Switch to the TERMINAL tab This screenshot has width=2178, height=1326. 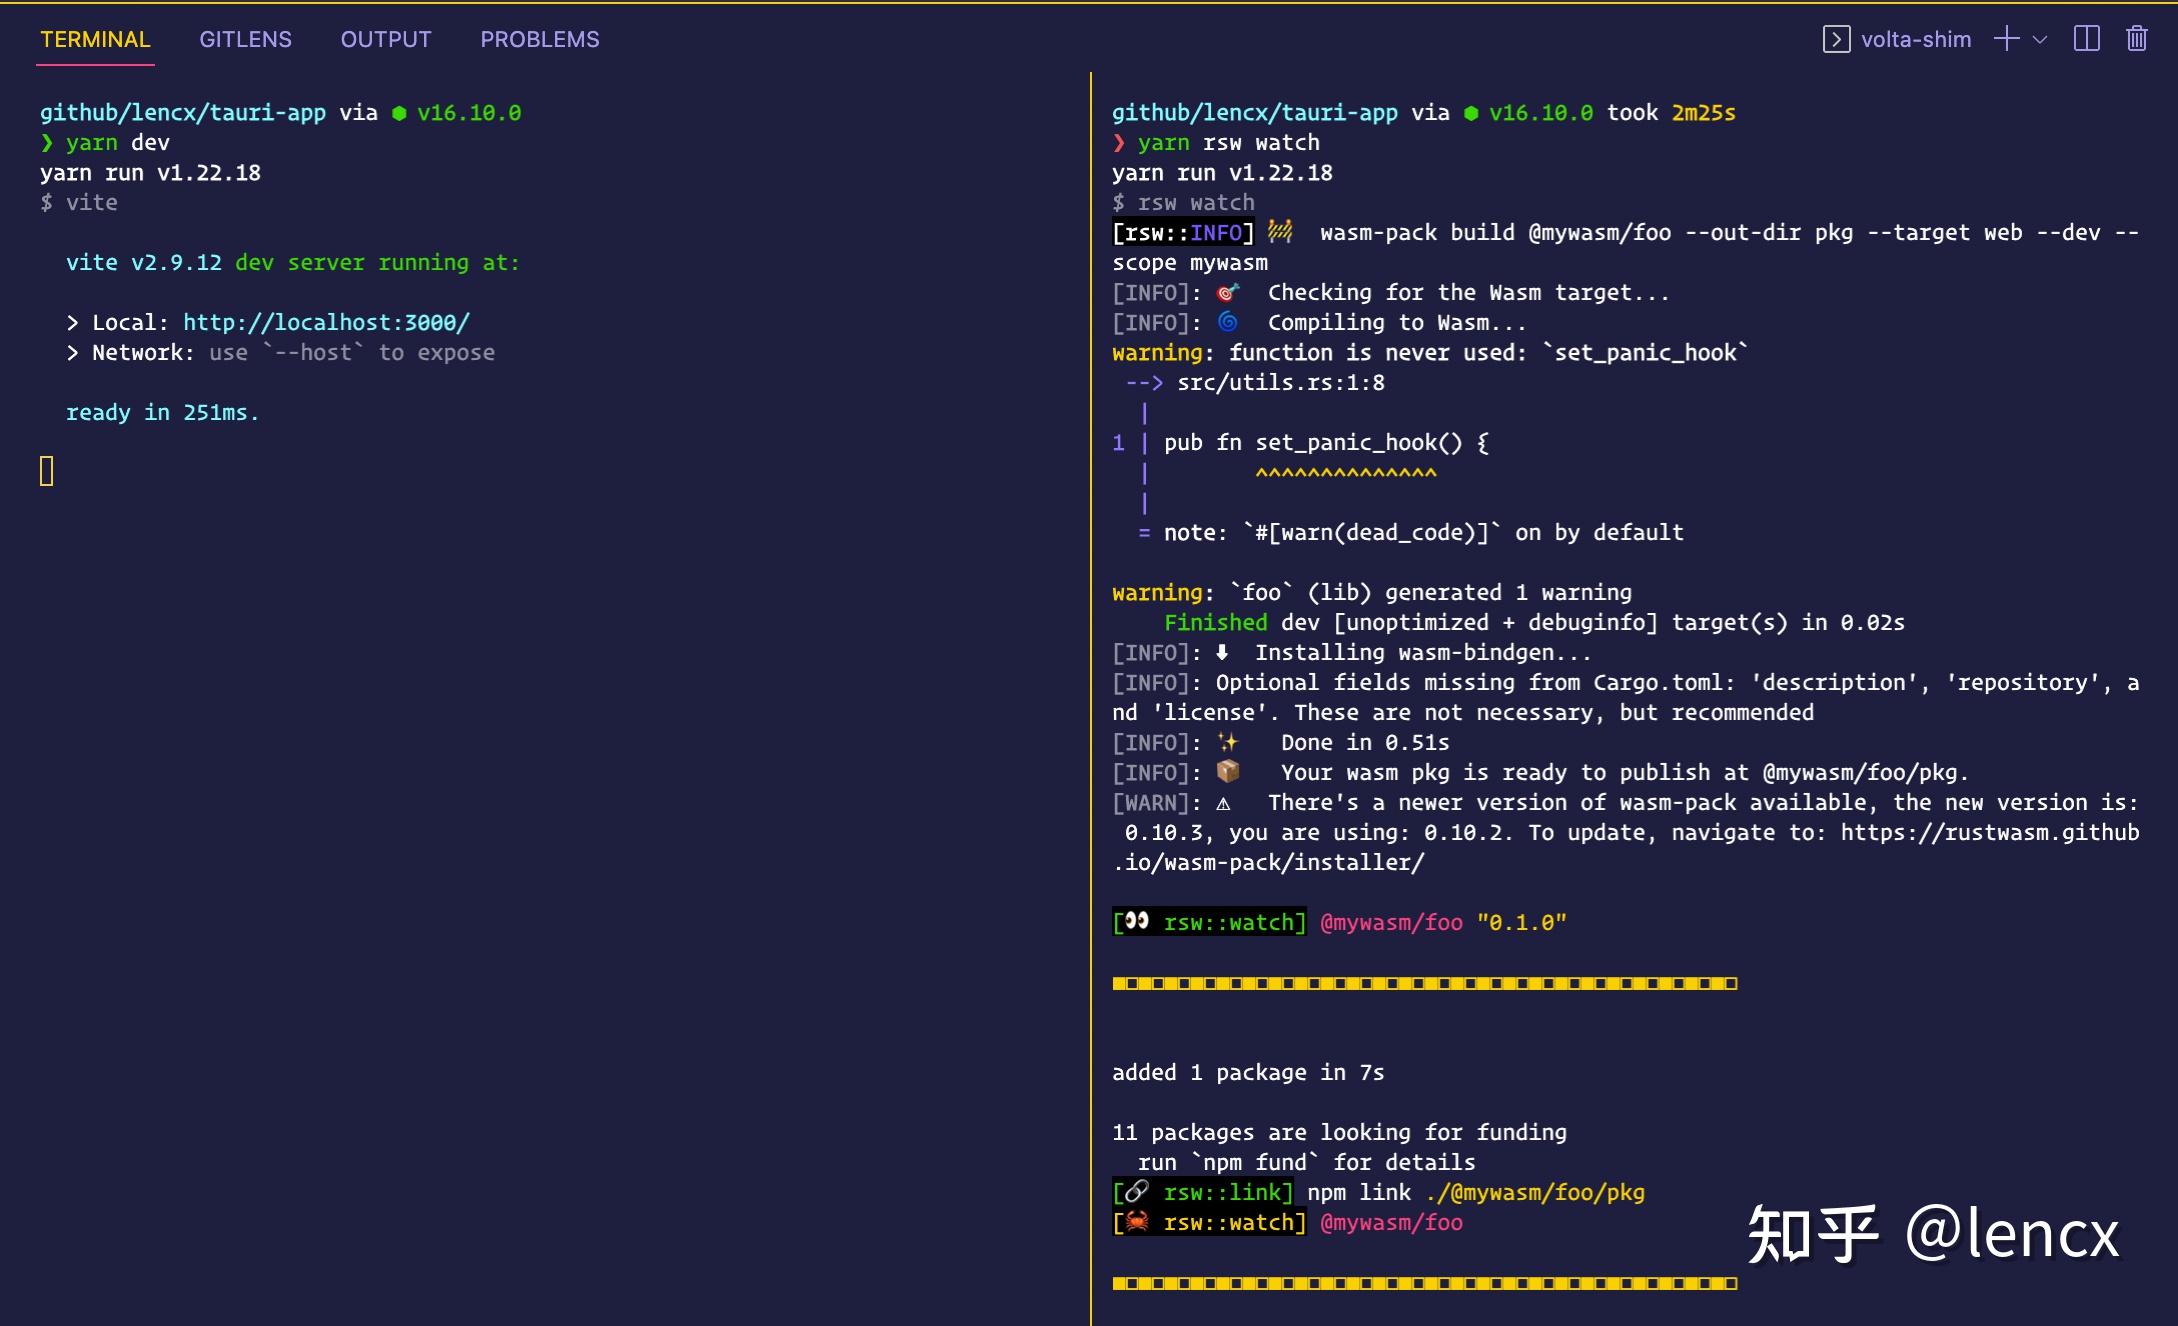pyautogui.click(x=95, y=39)
